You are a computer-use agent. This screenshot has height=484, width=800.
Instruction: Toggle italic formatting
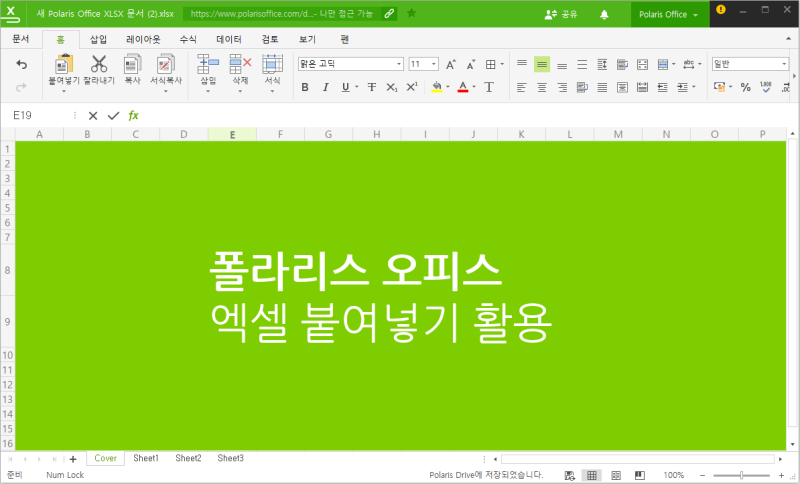coord(326,87)
